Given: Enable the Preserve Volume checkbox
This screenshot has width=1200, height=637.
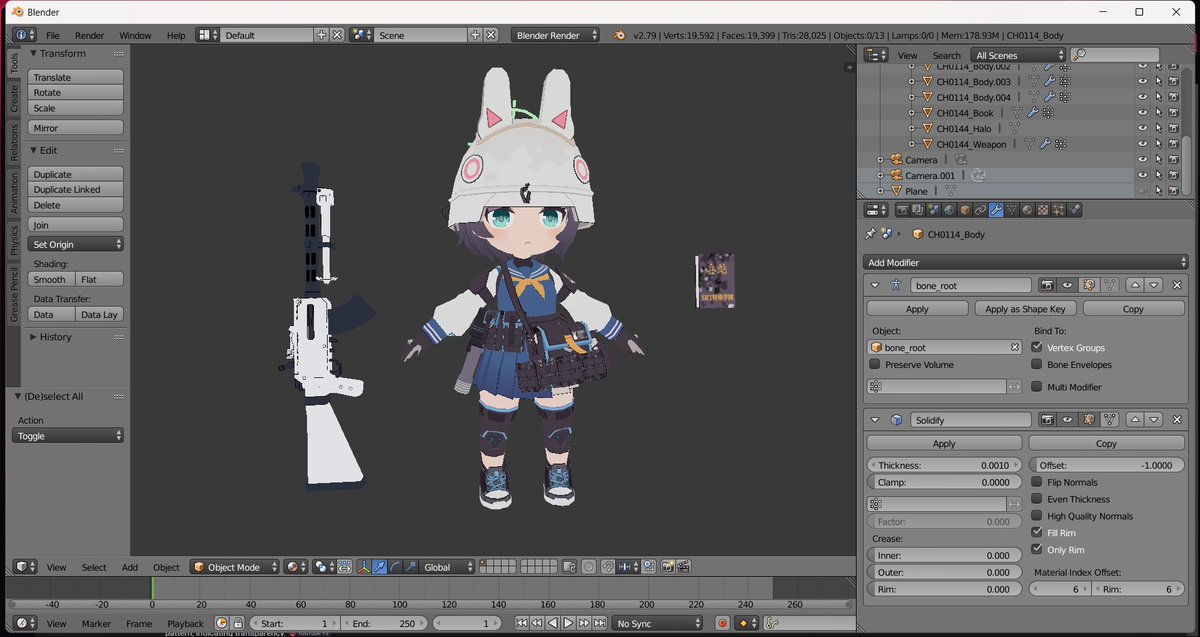Looking at the screenshot, I should pos(875,365).
